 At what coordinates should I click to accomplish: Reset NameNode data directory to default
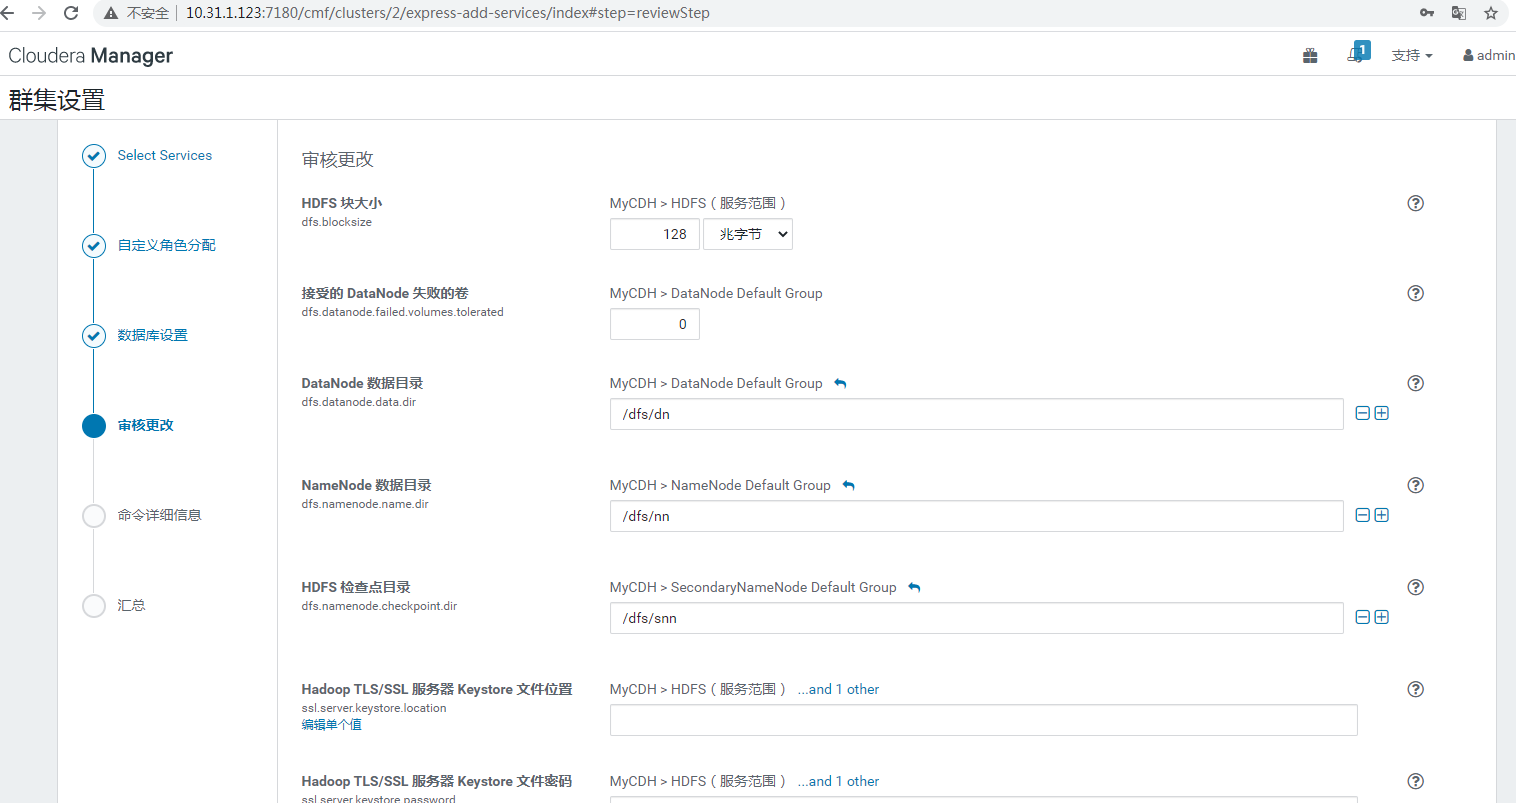pos(848,485)
